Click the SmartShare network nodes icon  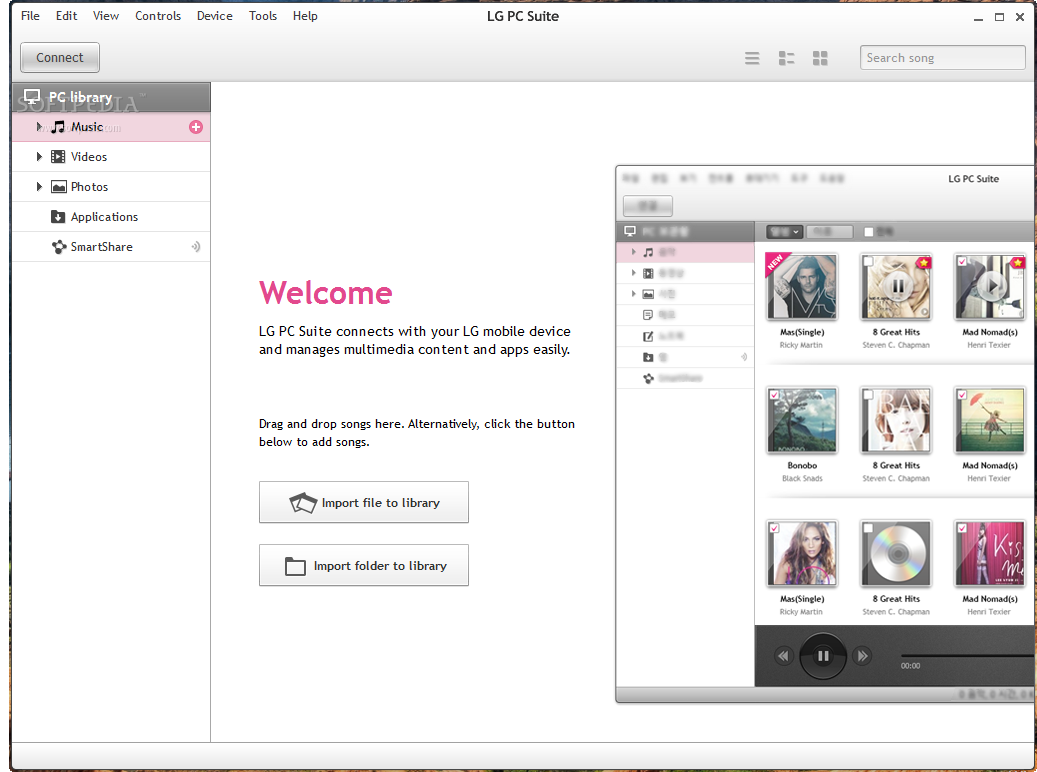(x=59, y=247)
